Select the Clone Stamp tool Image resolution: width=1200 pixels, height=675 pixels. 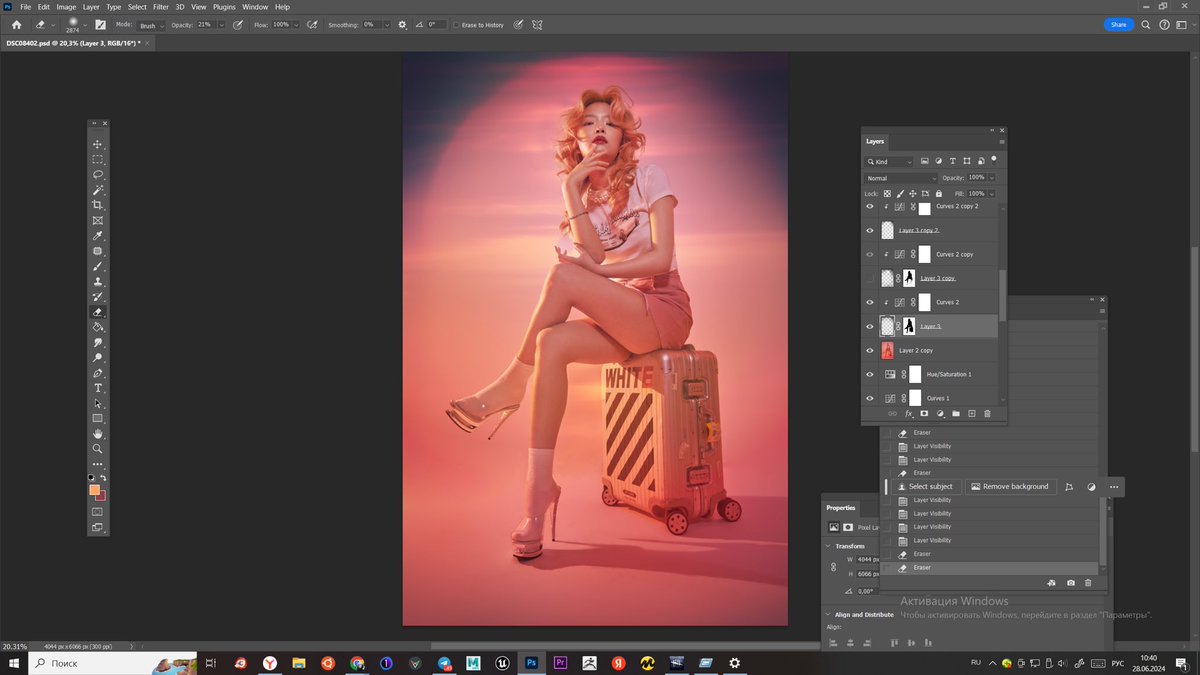tap(98, 281)
